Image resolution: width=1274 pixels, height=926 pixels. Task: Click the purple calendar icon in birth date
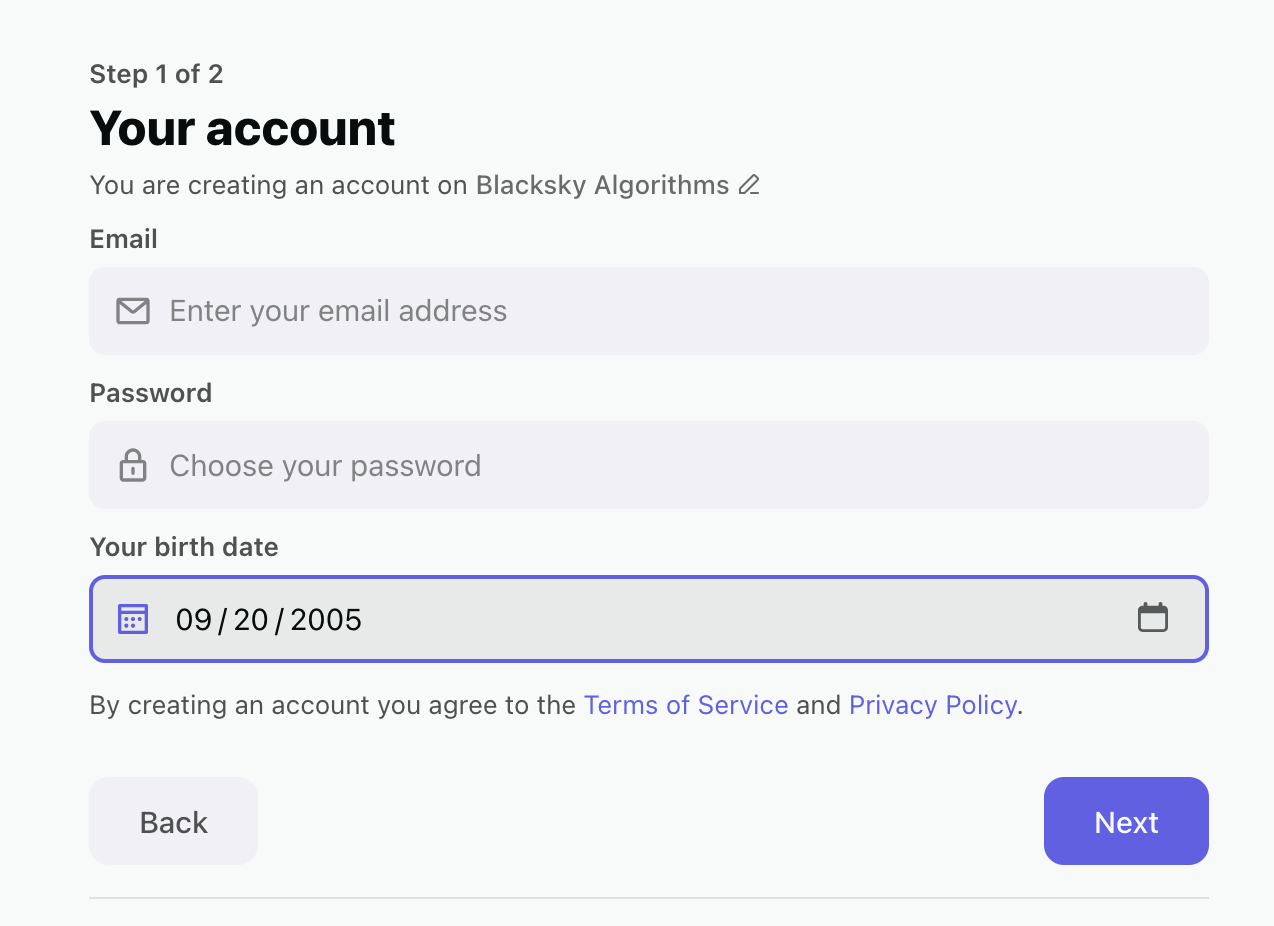pos(133,619)
